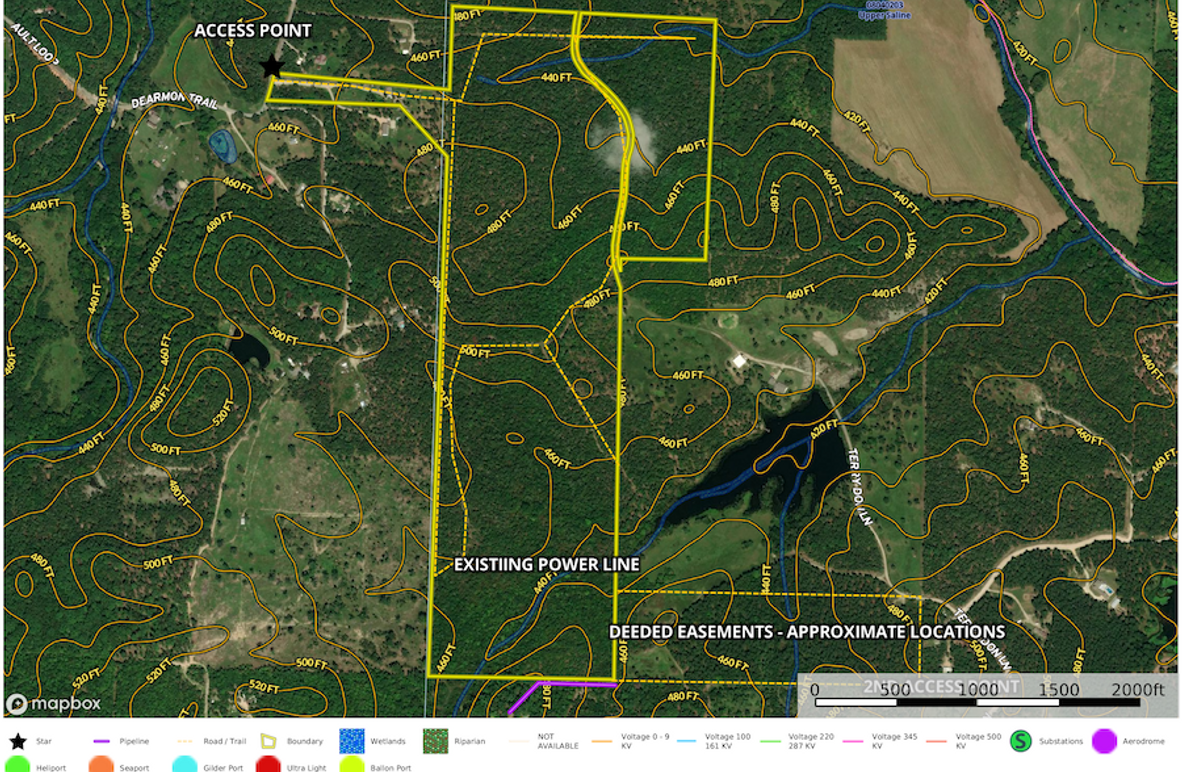Click the Deeded Easements label text
The width and height of the screenshot is (1182, 772).
[x=806, y=632]
